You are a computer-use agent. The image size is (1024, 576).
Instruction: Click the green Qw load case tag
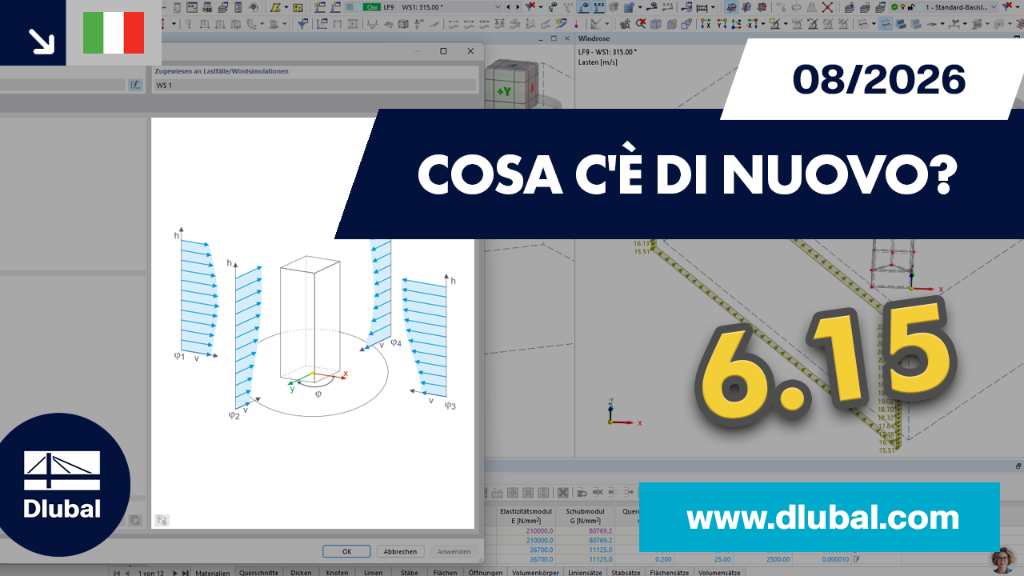tap(372, 7)
